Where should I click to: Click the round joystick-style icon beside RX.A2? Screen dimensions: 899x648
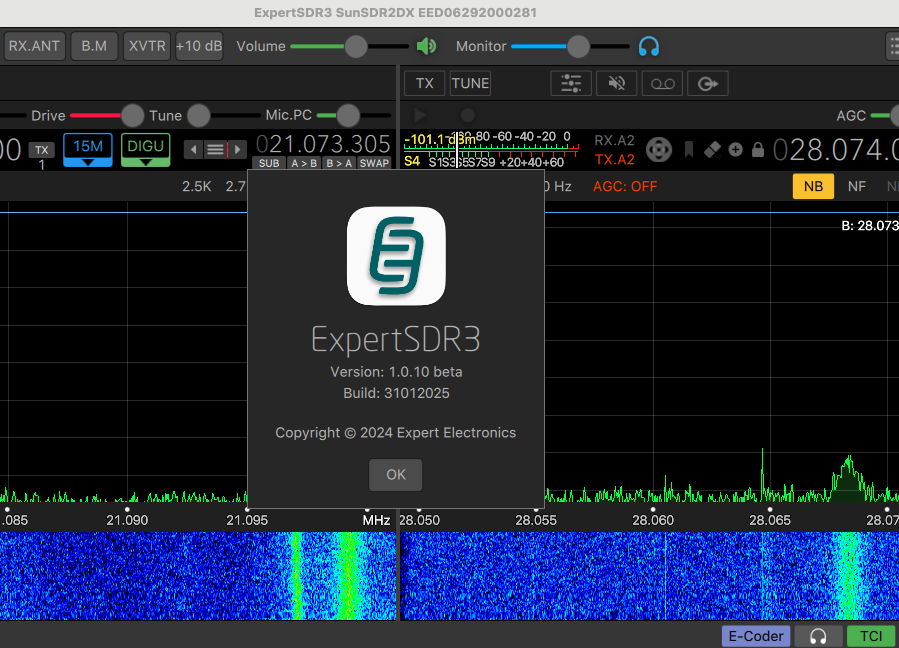click(x=659, y=150)
